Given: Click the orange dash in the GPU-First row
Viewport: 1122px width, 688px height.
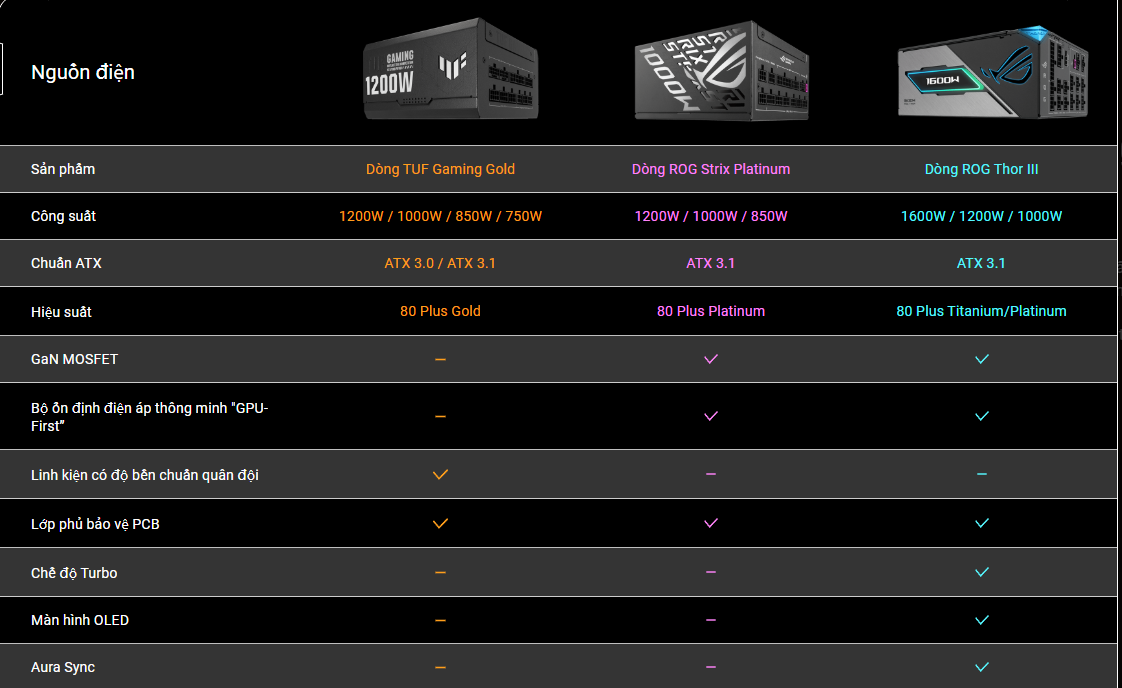Looking at the screenshot, I should (440, 417).
